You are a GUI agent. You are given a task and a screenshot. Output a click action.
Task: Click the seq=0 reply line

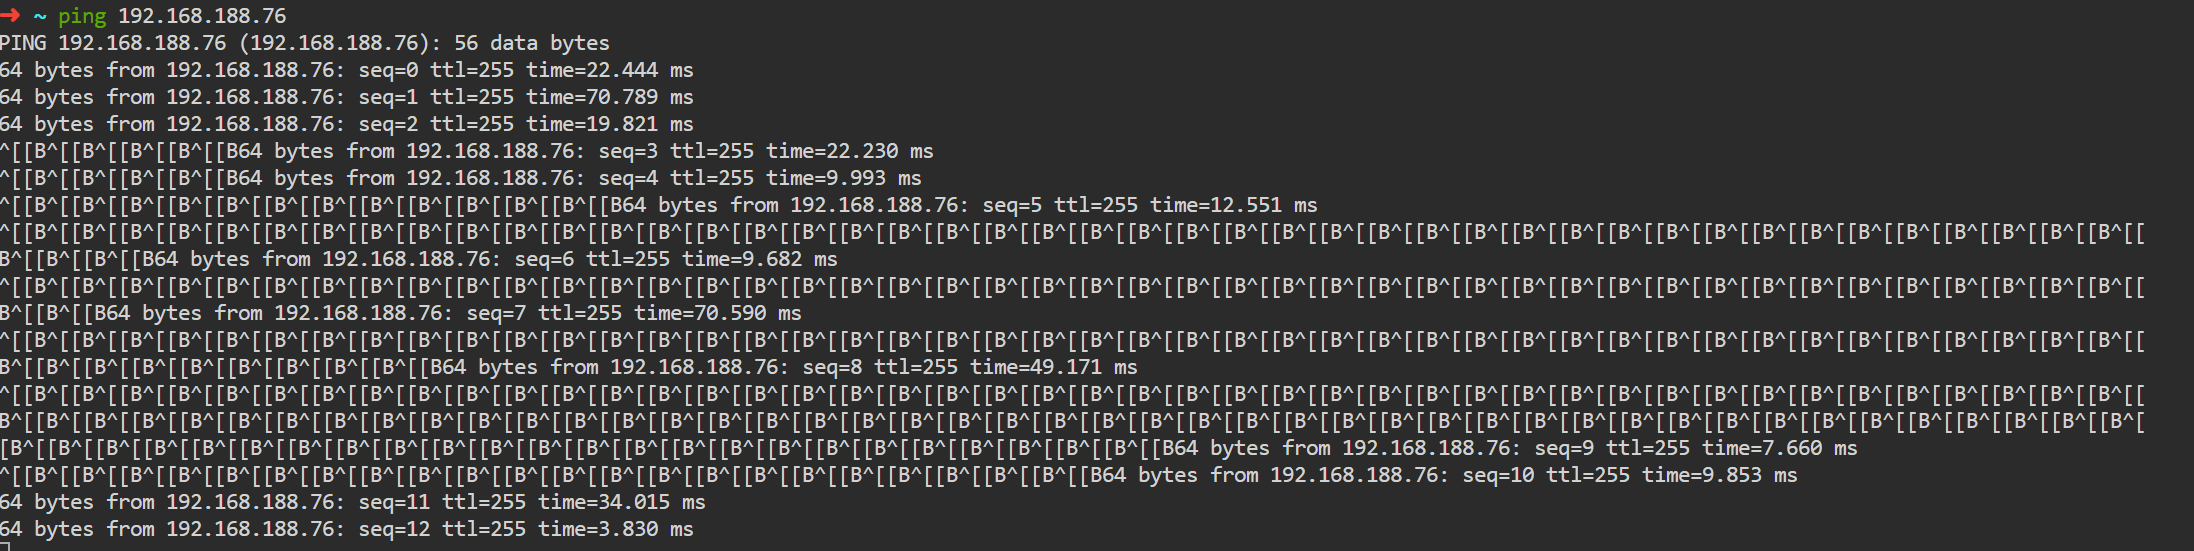point(346,70)
